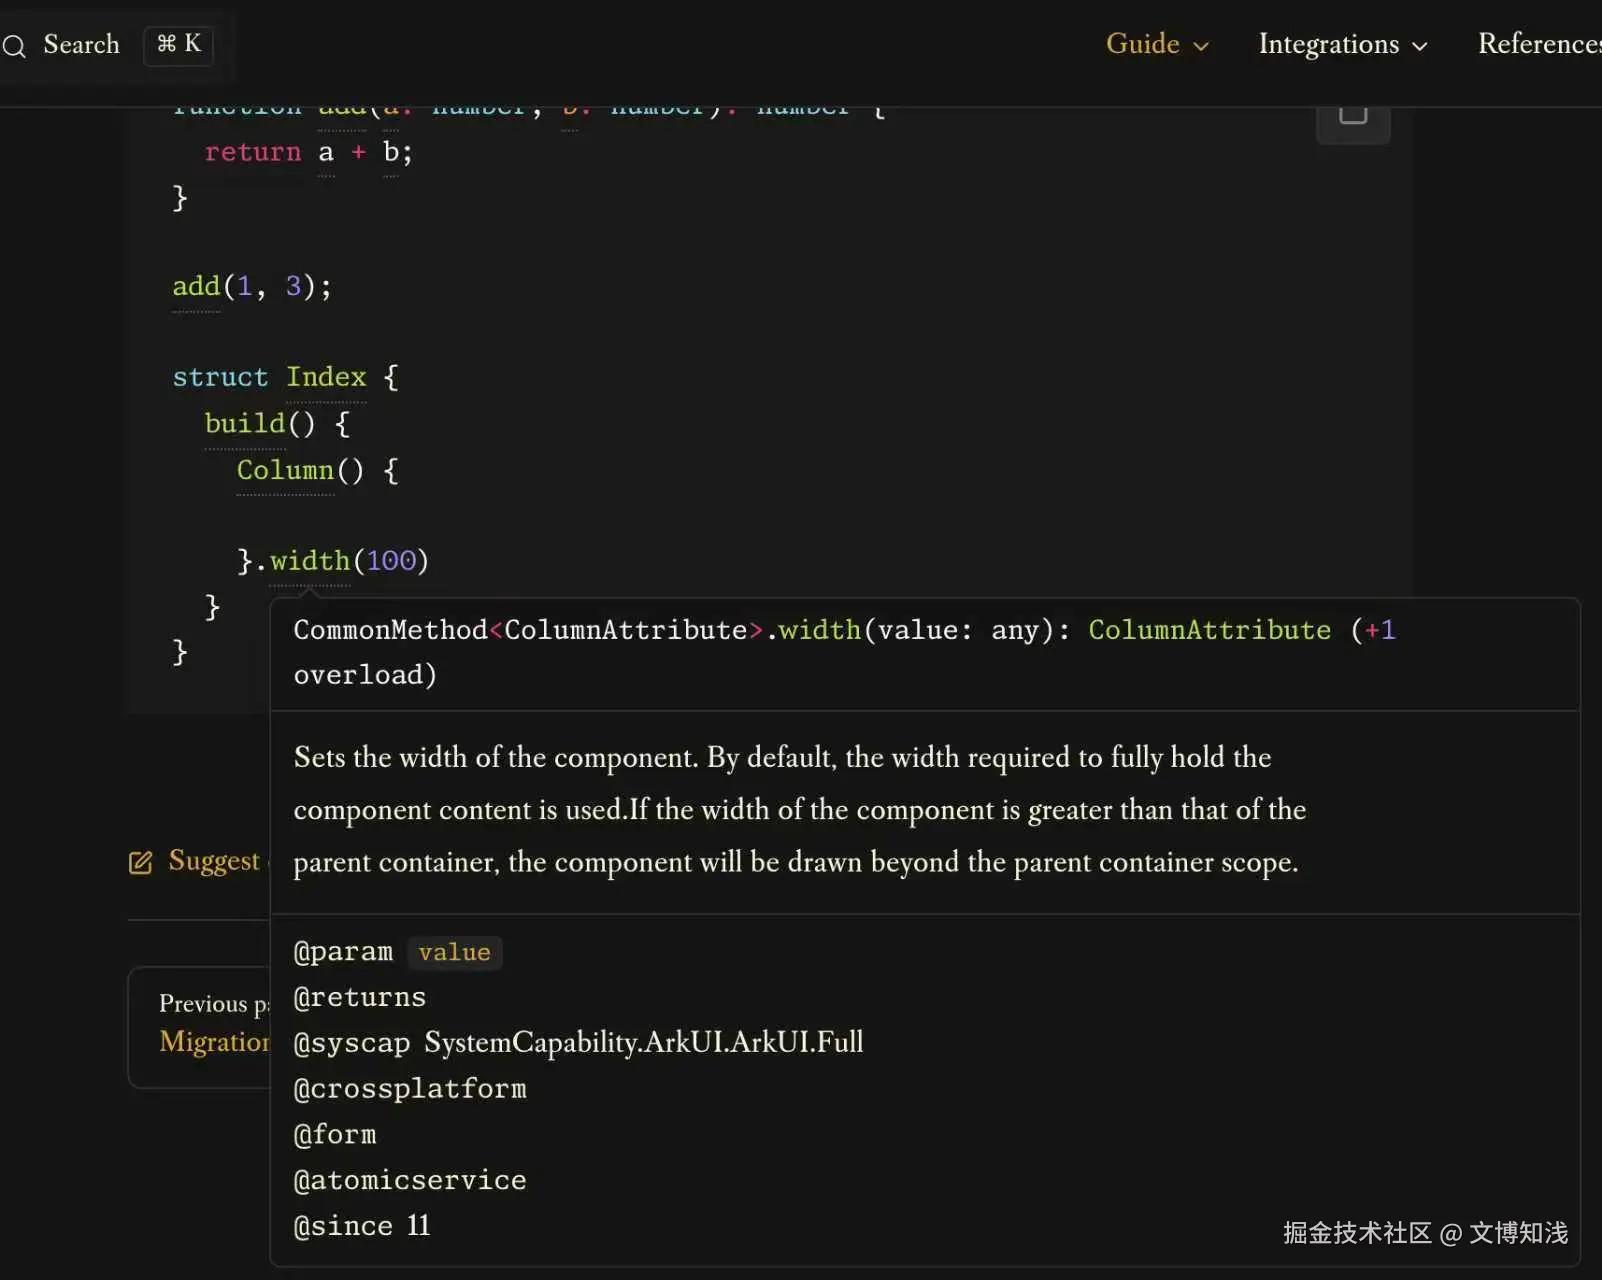1602x1280 pixels.
Task: Go to the previous page Migration link
Action: click(x=214, y=1041)
